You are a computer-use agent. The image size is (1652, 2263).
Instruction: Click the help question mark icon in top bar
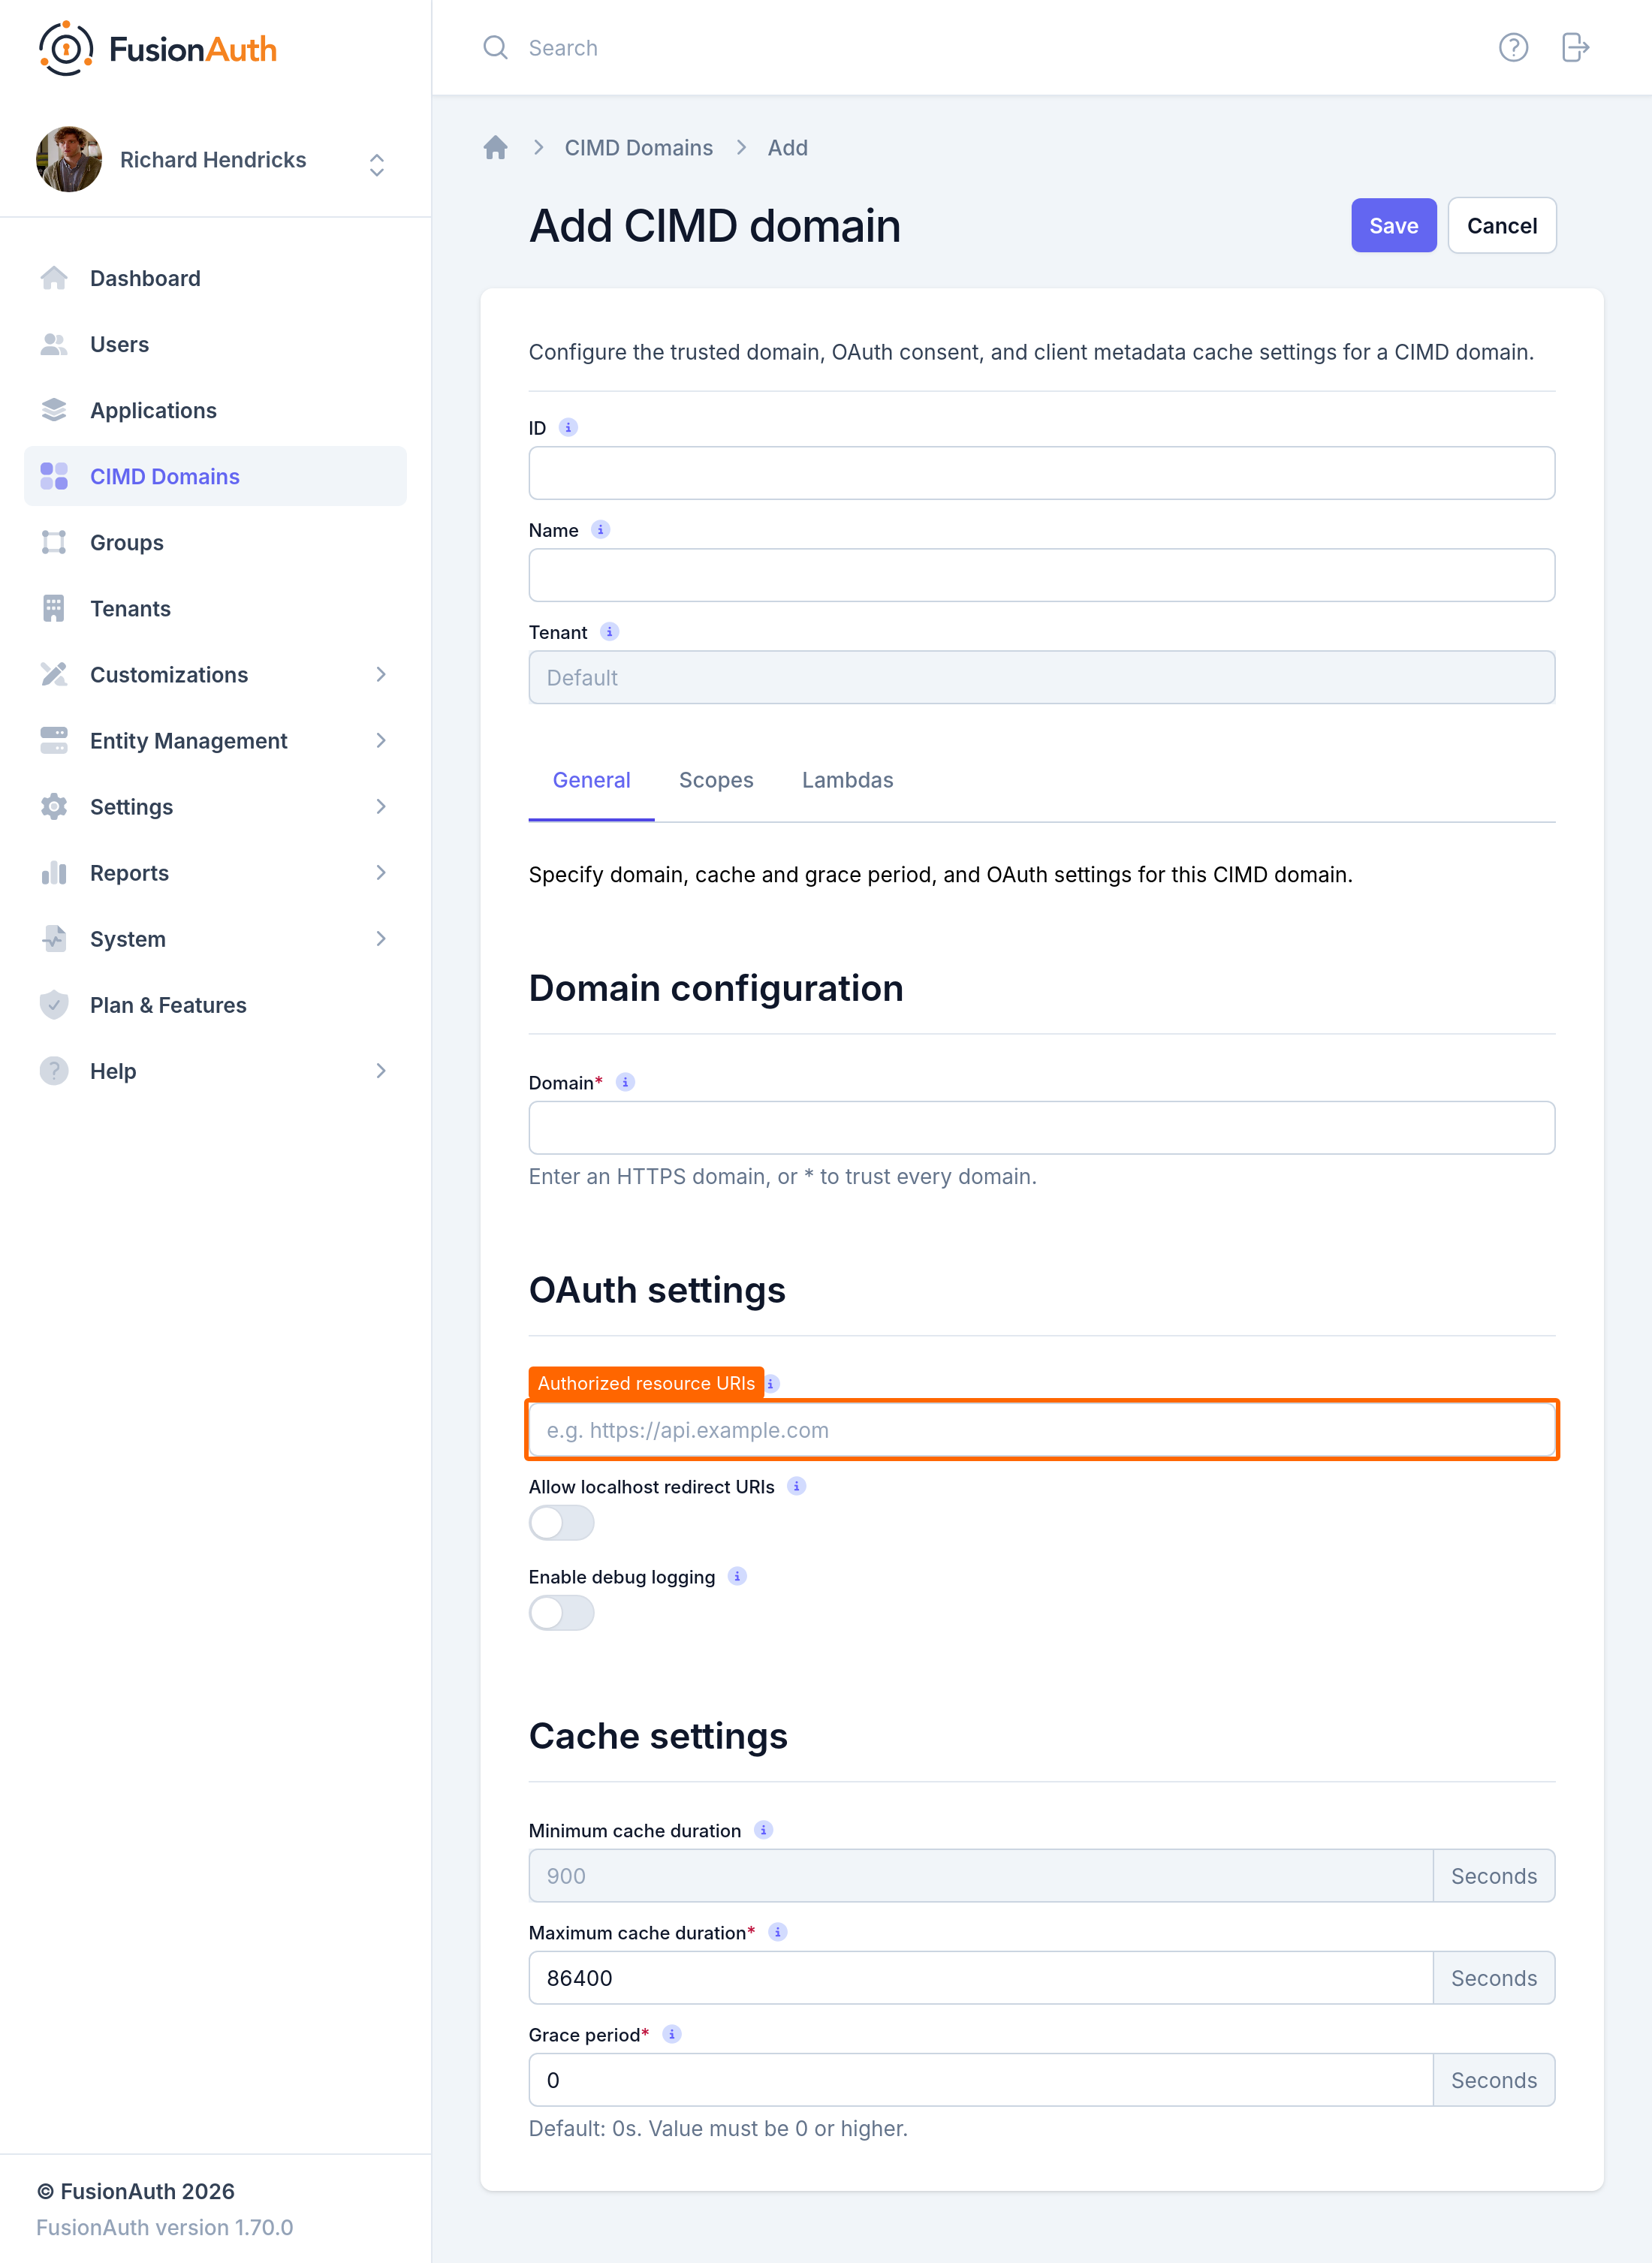pyautogui.click(x=1513, y=47)
